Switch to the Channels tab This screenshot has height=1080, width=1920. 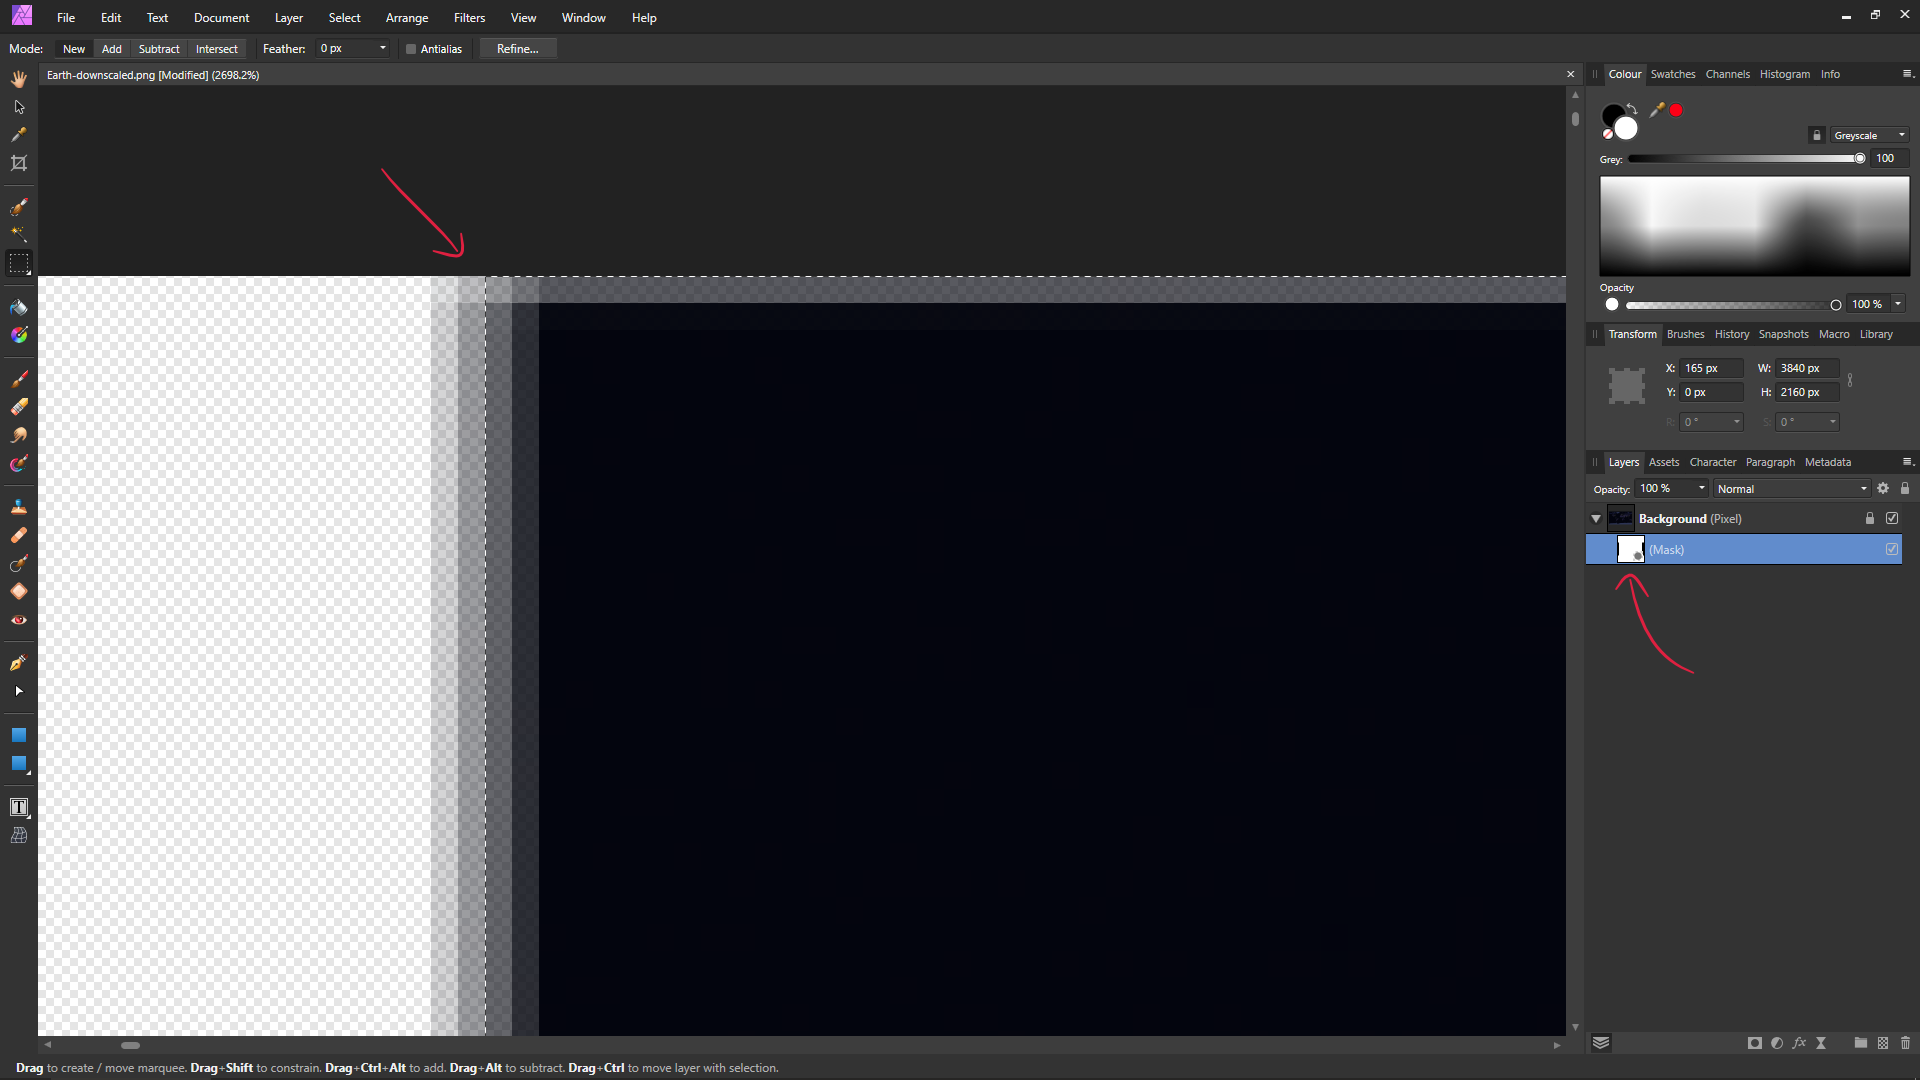click(x=1727, y=74)
